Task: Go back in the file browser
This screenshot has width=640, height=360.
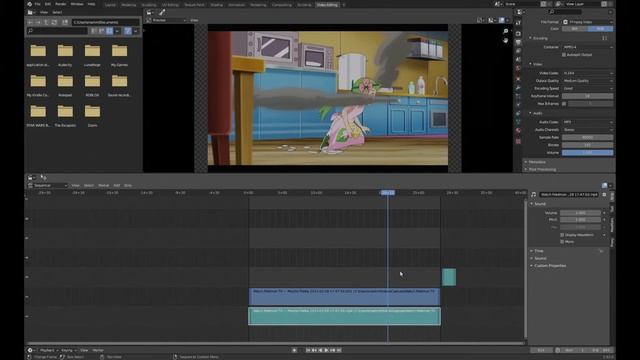Action: click(x=30, y=22)
